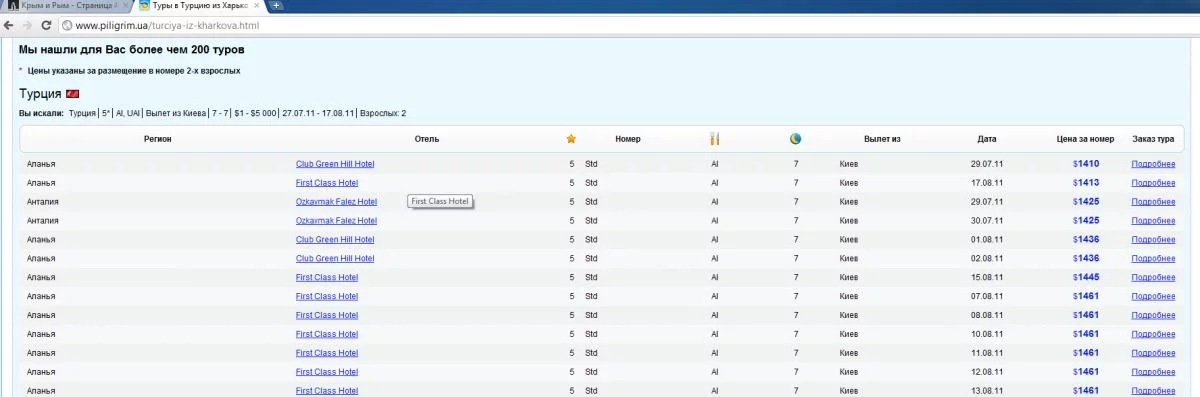Click the search criterion '27.07.11 - 17.08.11'
The height and width of the screenshot is (397, 1200).
pyautogui.click(x=318, y=114)
